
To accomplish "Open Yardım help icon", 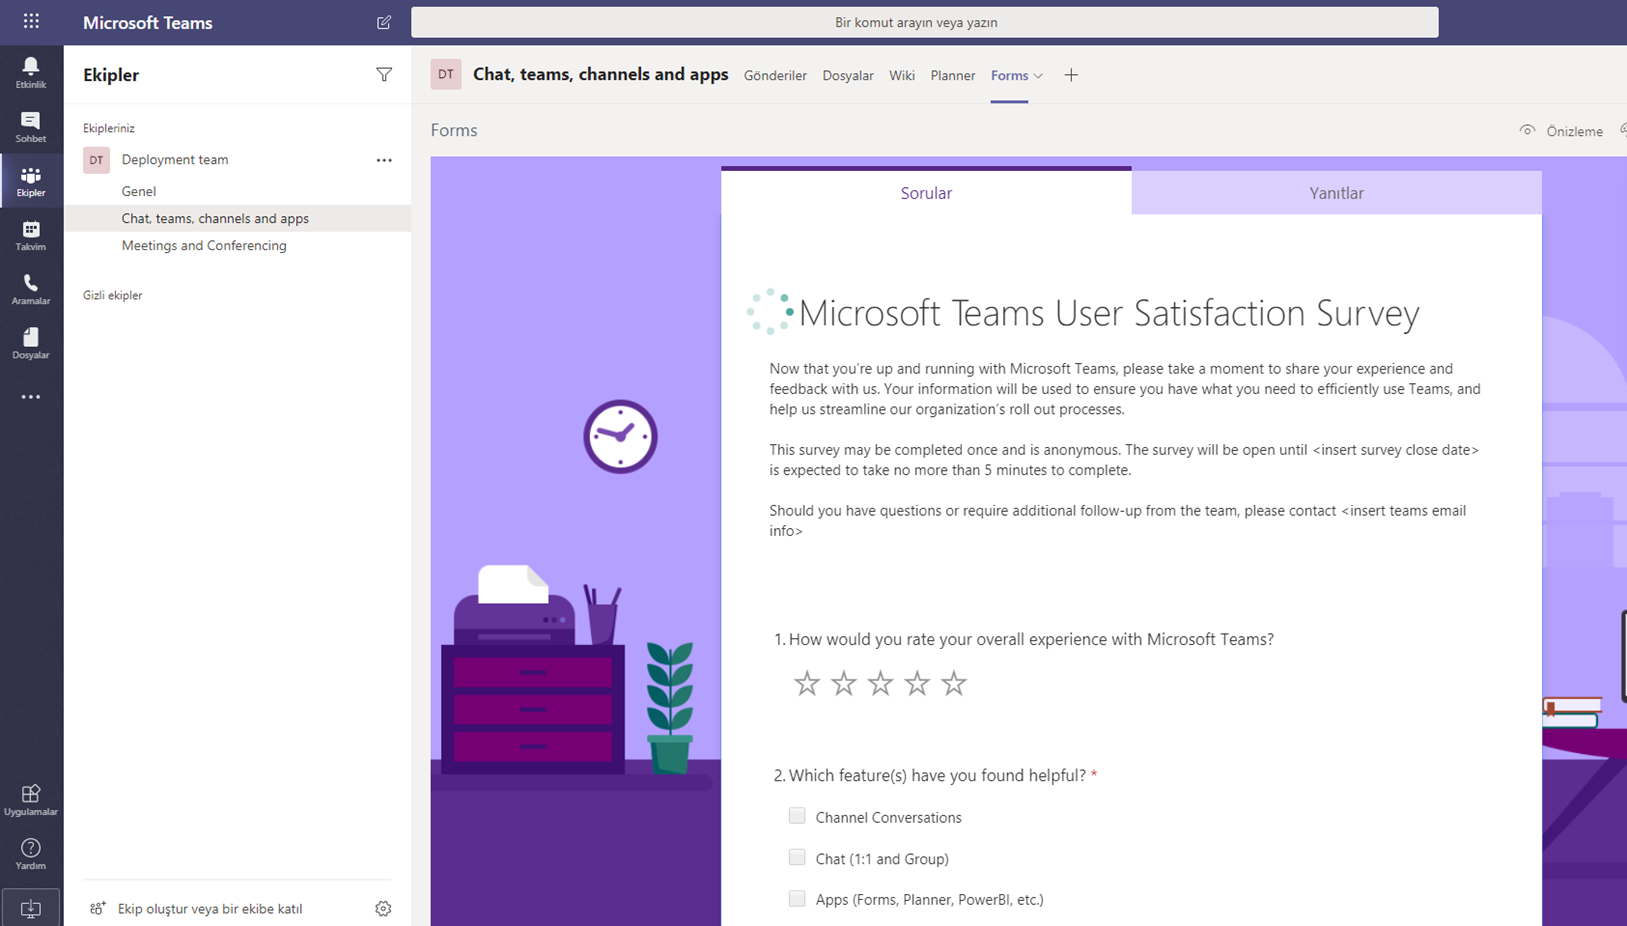I will coord(31,854).
